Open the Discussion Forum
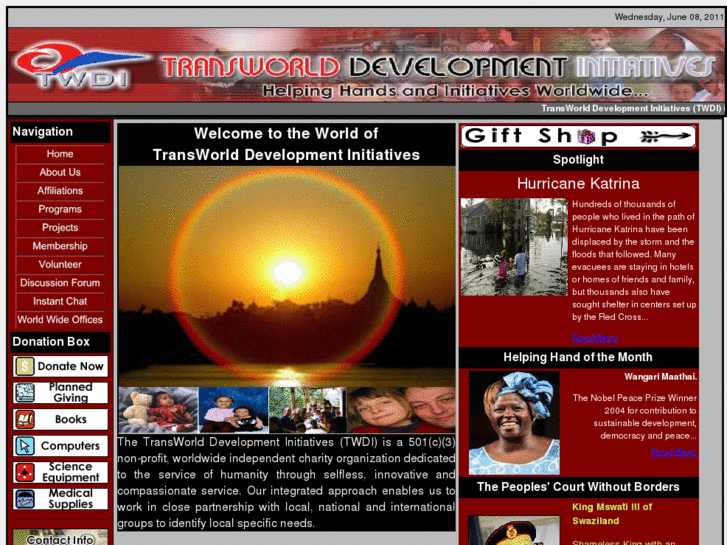Screen dimensions: 727x545 coord(60,283)
